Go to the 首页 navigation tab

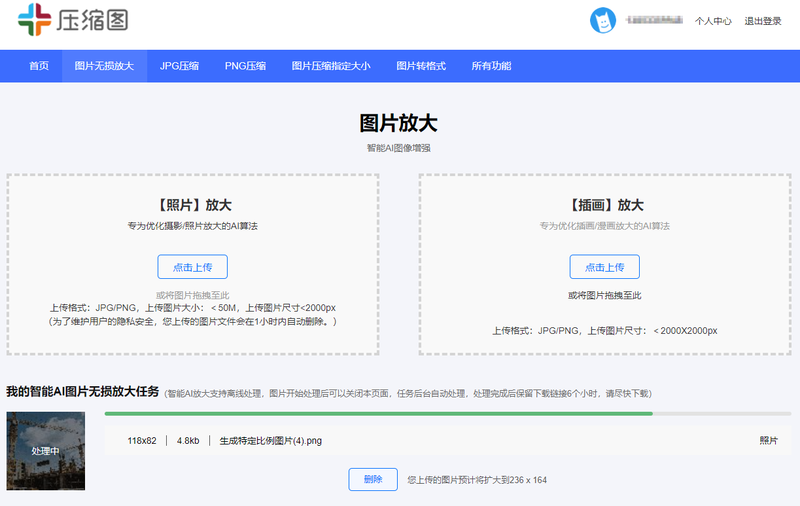pyautogui.click(x=39, y=66)
